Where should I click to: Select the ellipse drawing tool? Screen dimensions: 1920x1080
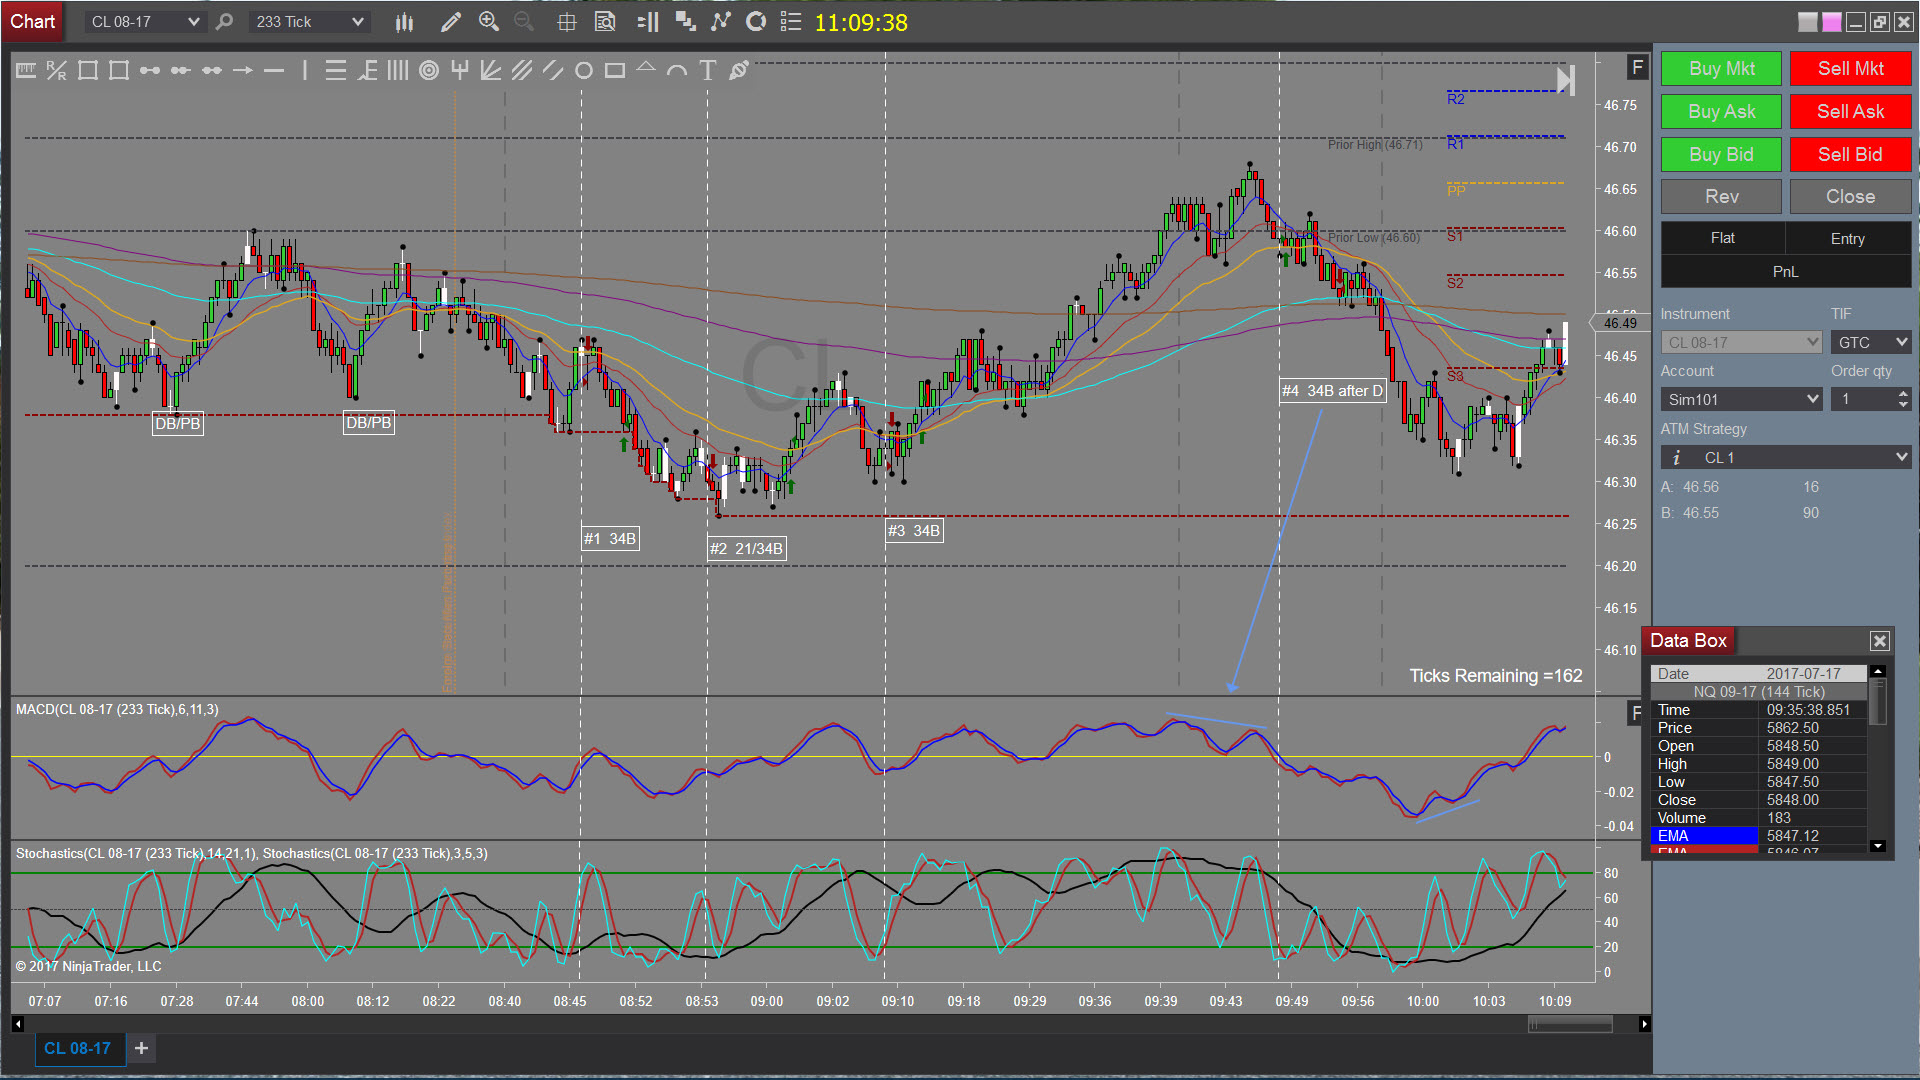(x=584, y=70)
